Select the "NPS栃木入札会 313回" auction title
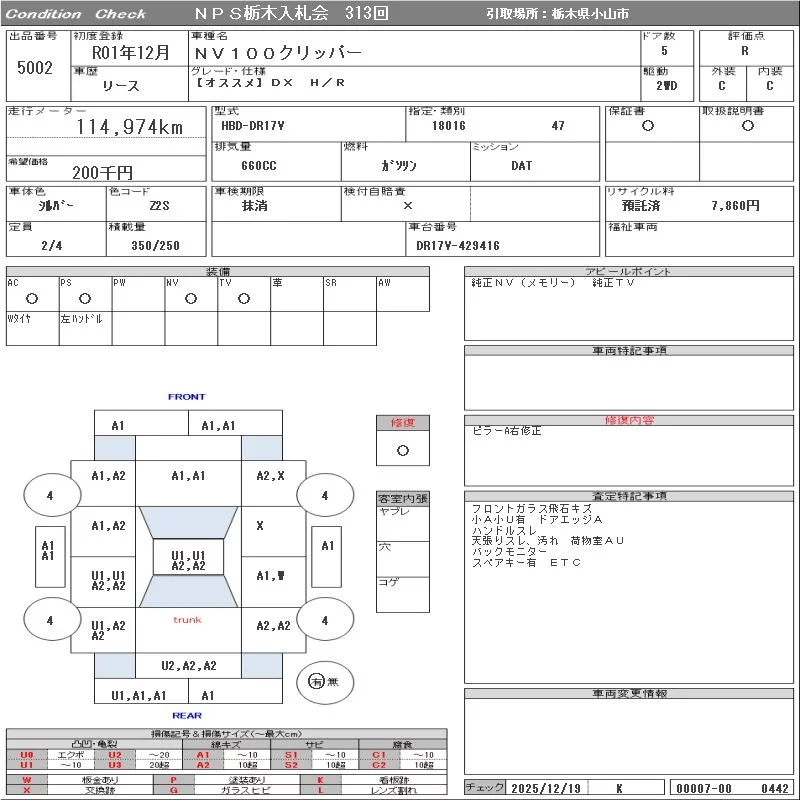 click(x=291, y=13)
